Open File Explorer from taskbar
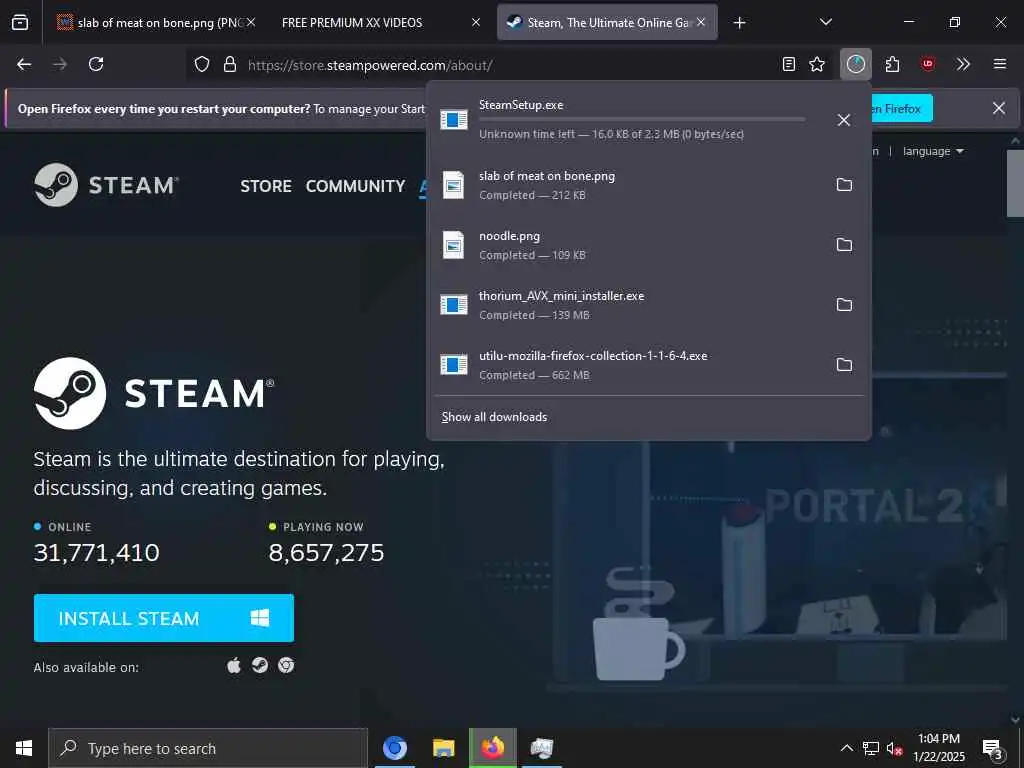Viewport: 1024px width, 768px height. (x=443, y=748)
